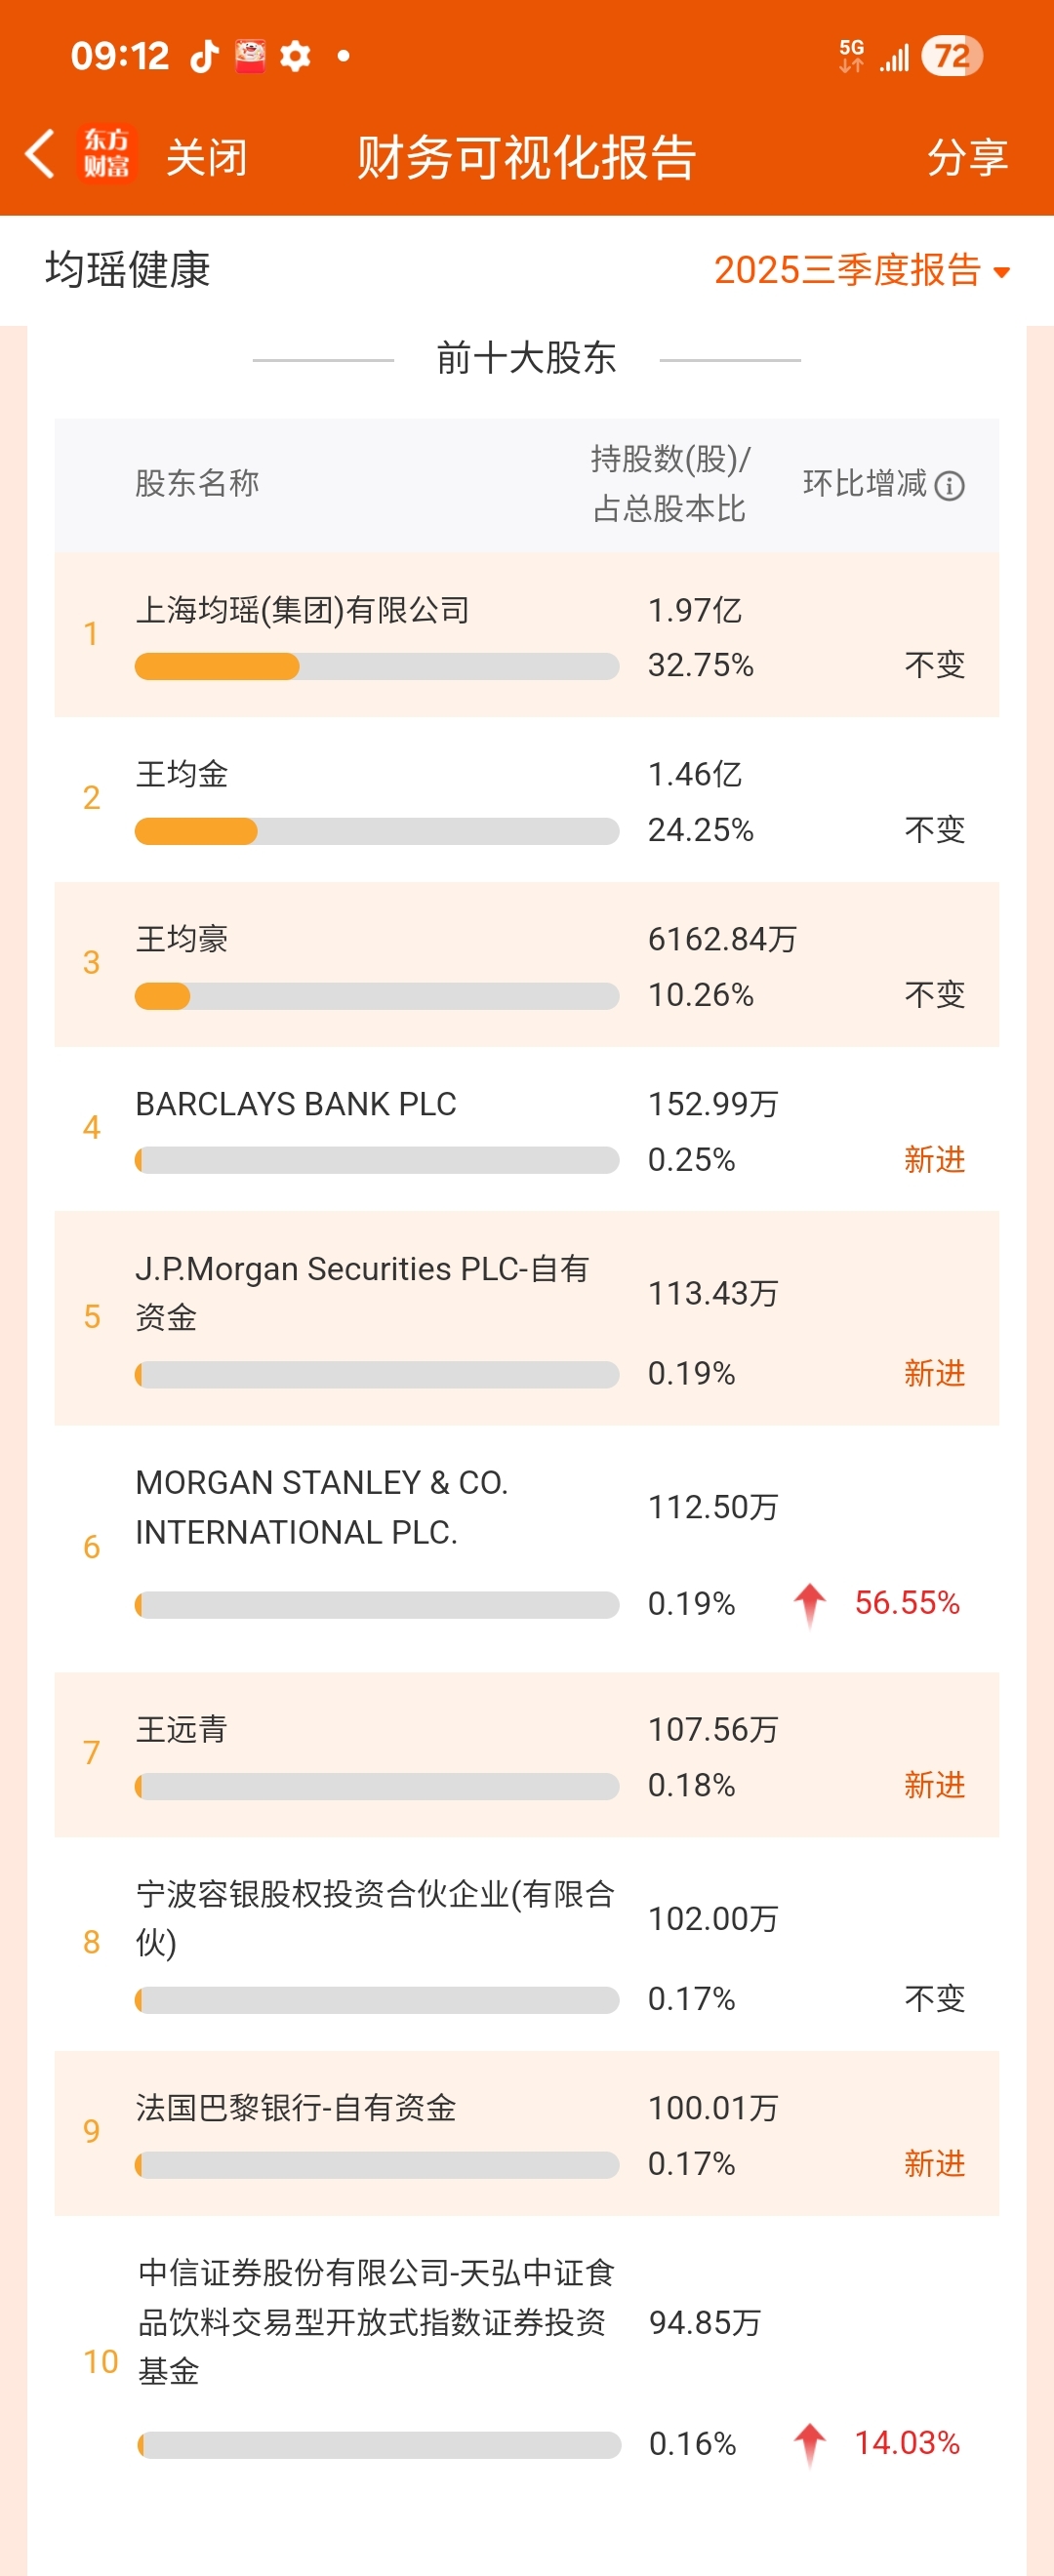Tap the back arrow icon
The height and width of the screenshot is (2576, 1054).
pos(40,155)
